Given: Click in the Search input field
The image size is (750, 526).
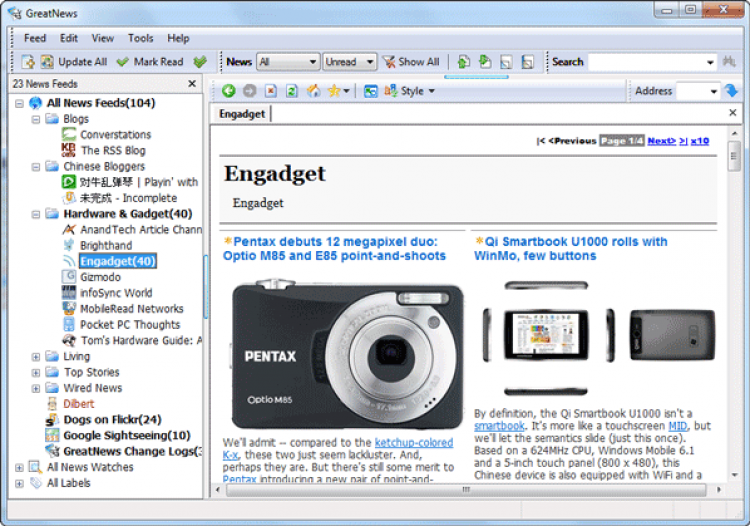Looking at the screenshot, I should pyautogui.click(x=646, y=62).
